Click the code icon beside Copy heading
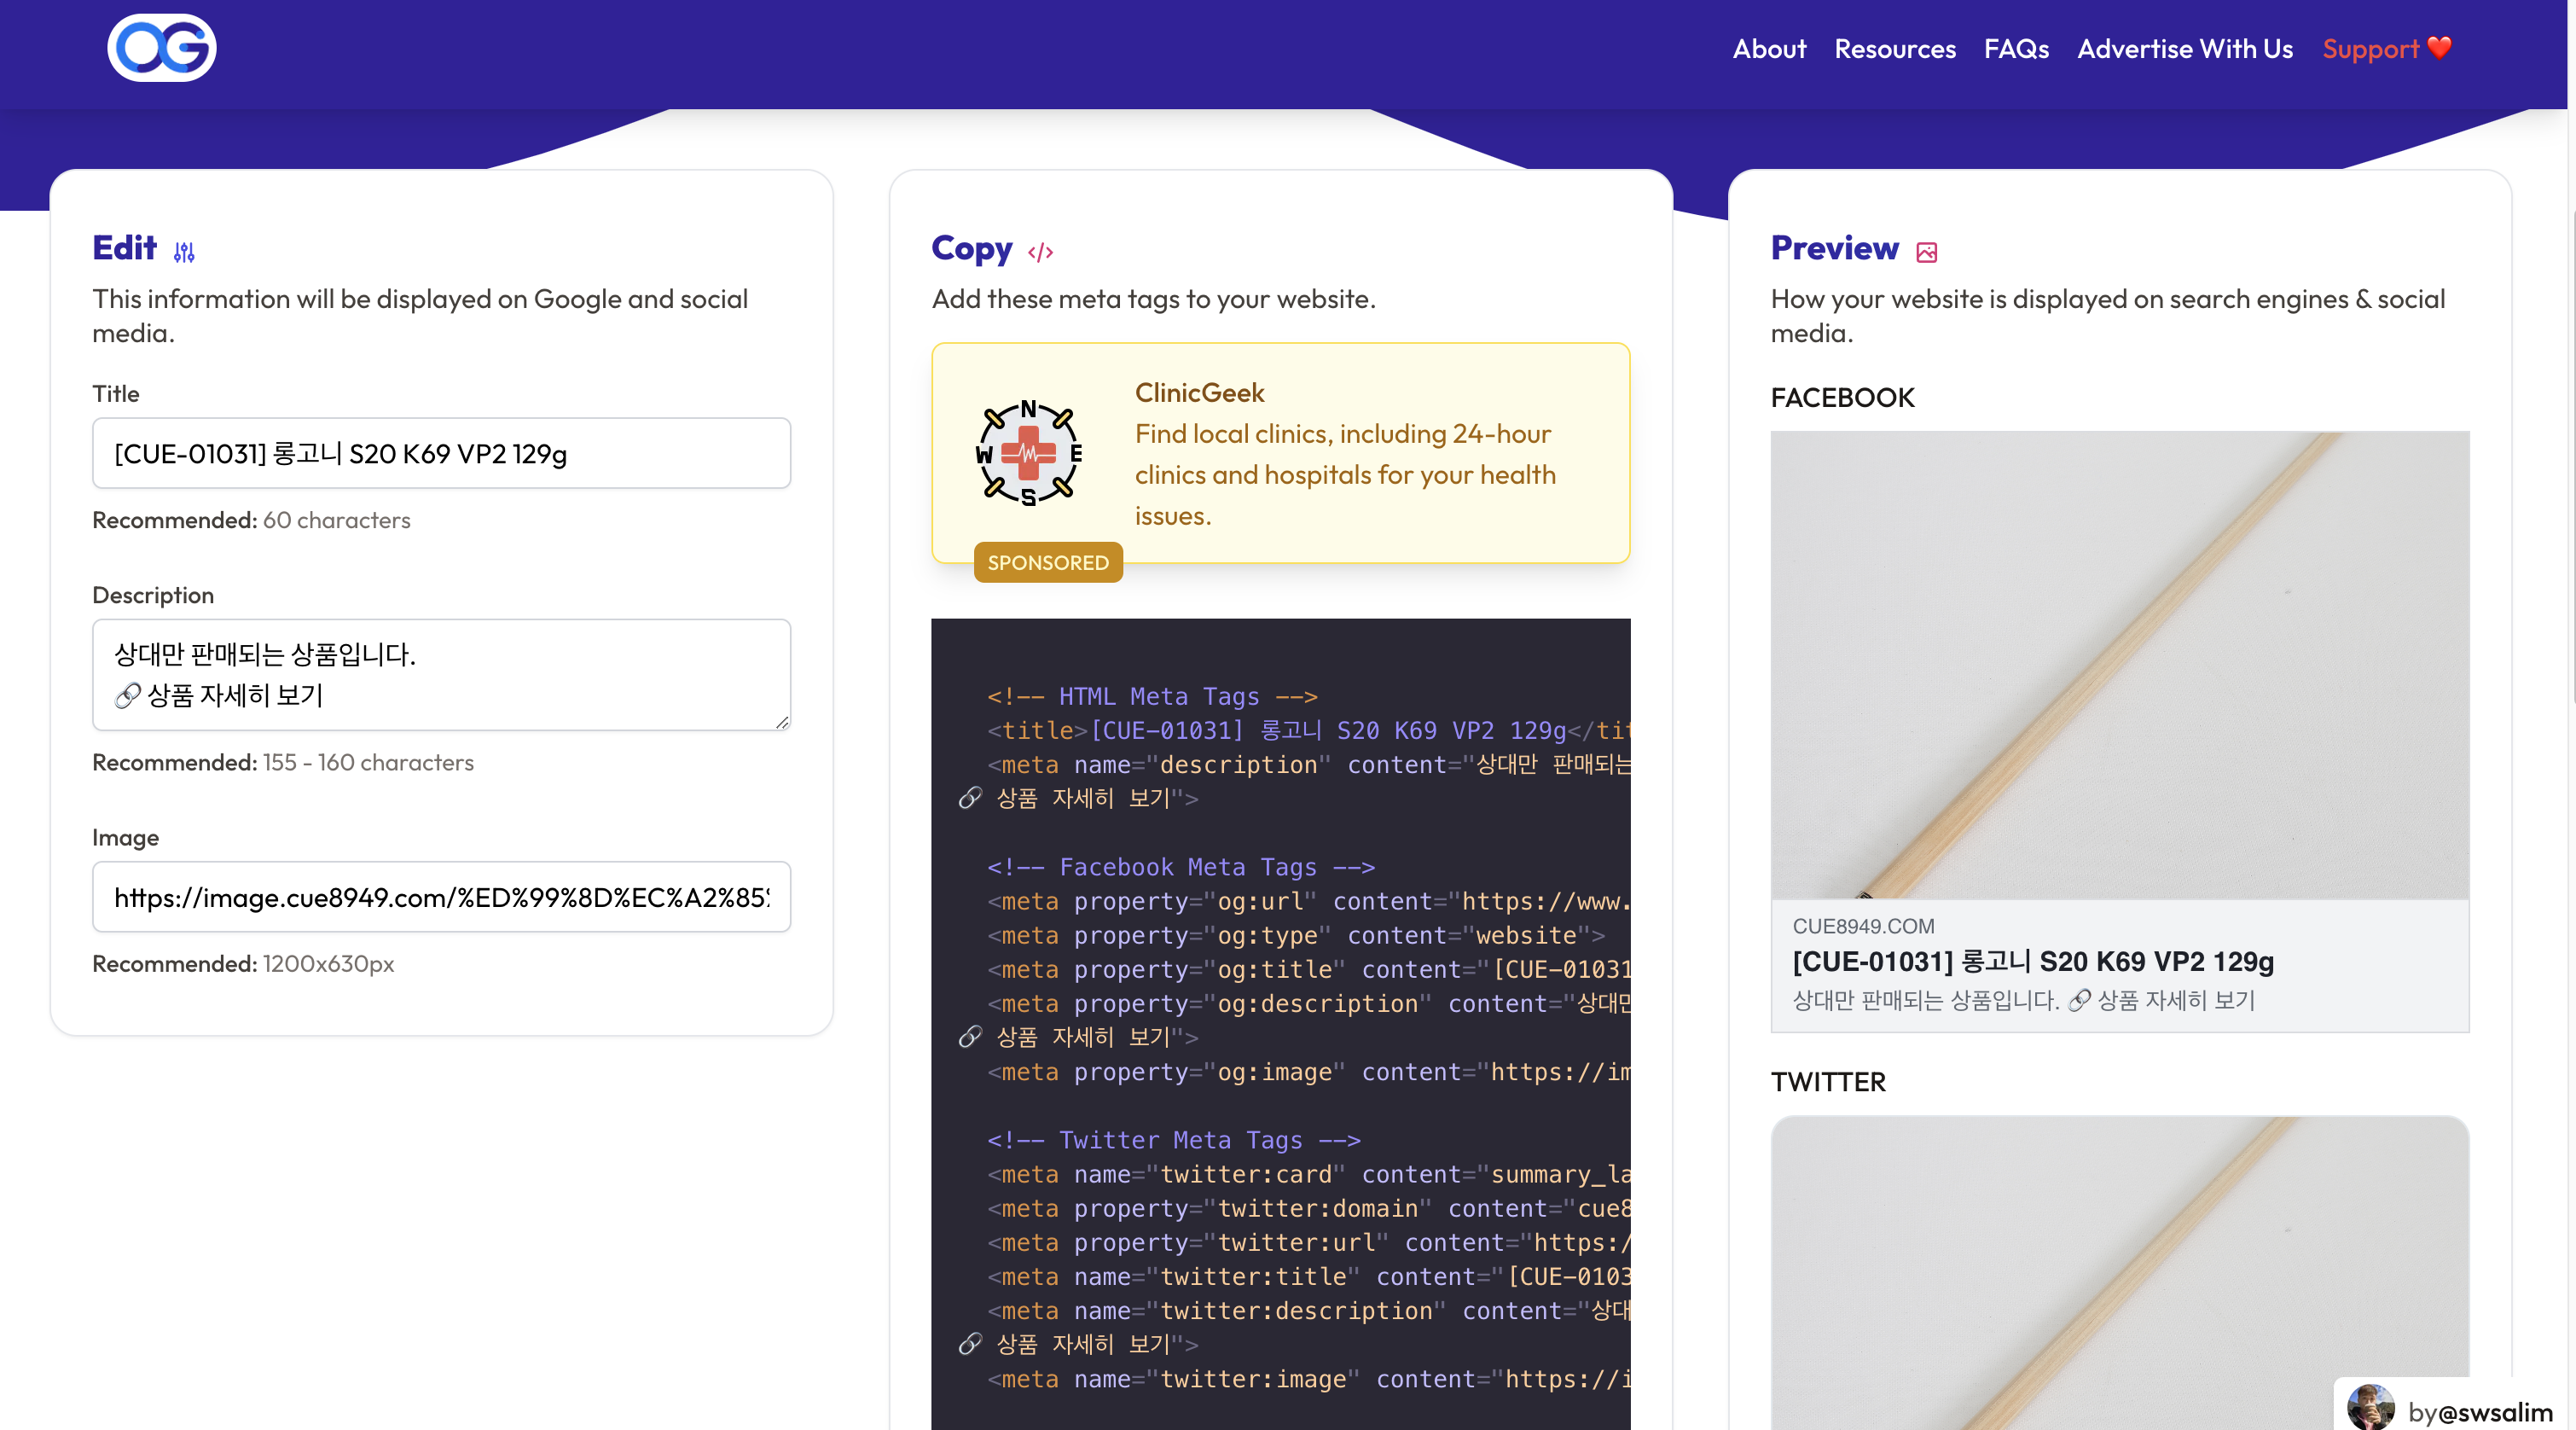Image resolution: width=2576 pixels, height=1430 pixels. click(1040, 252)
